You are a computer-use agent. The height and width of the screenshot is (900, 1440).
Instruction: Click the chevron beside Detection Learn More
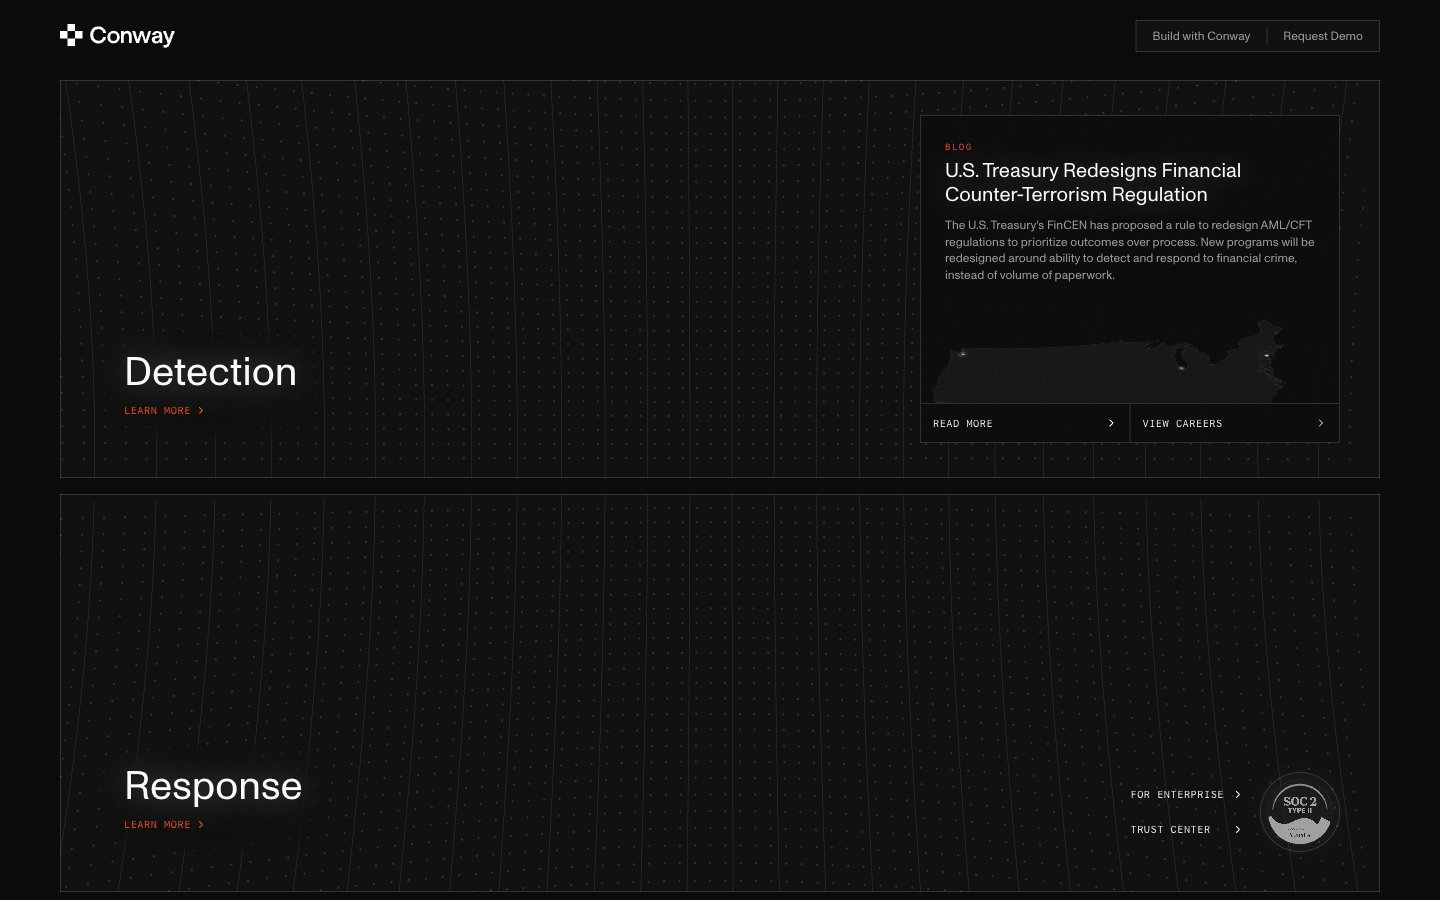pyautogui.click(x=201, y=411)
